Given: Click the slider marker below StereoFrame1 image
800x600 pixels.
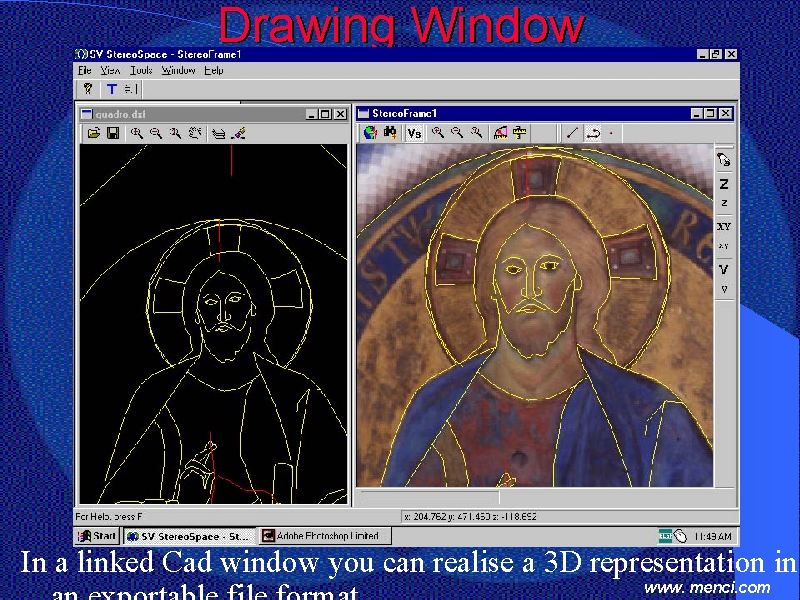Looking at the screenshot, I should [x=499, y=497].
